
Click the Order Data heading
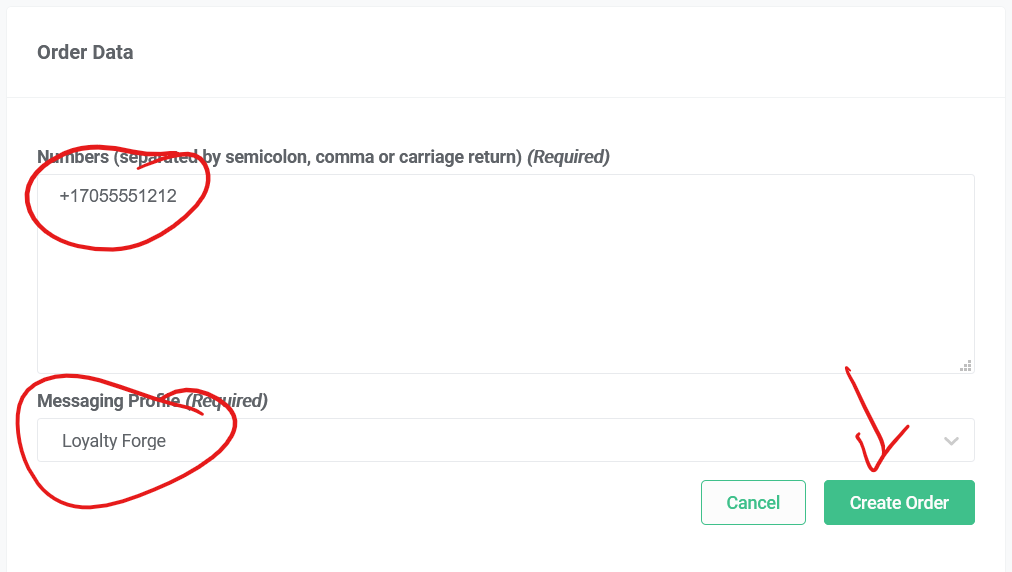pyautogui.click(x=85, y=52)
